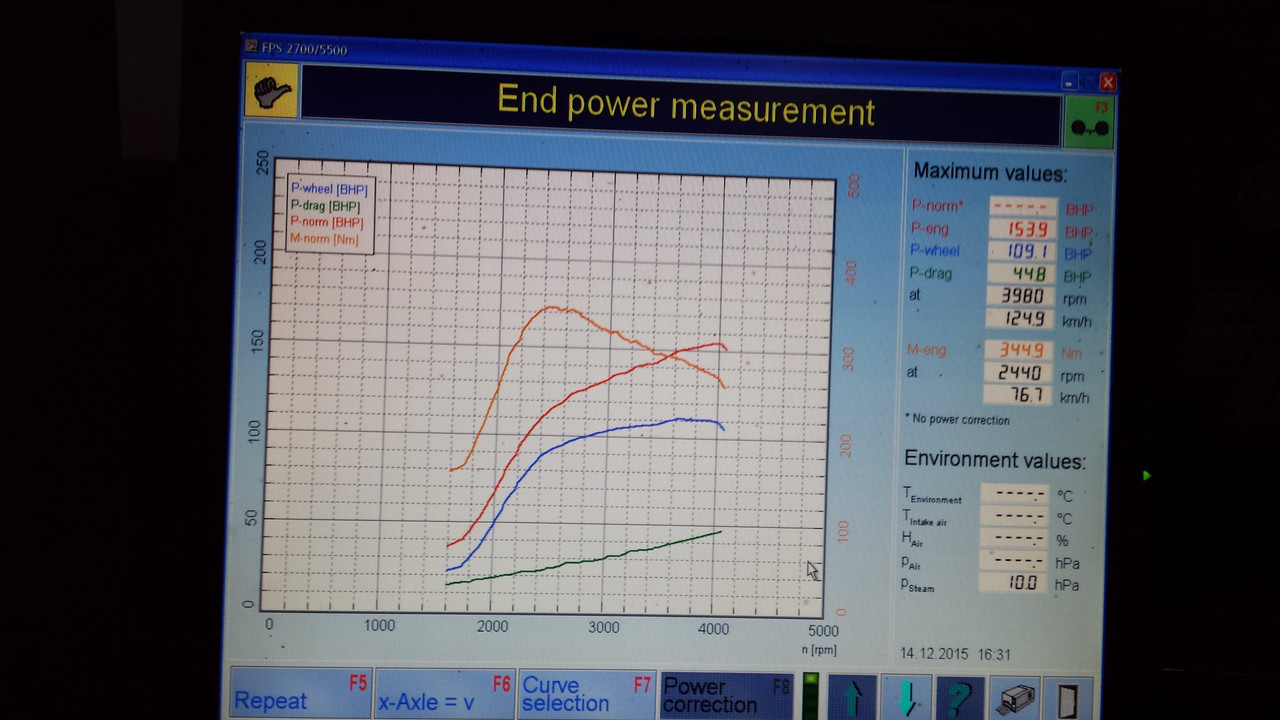Click the M-norm [Nm] legend entry
The height and width of the screenshot is (720, 1280).
(x=324, y=239)
